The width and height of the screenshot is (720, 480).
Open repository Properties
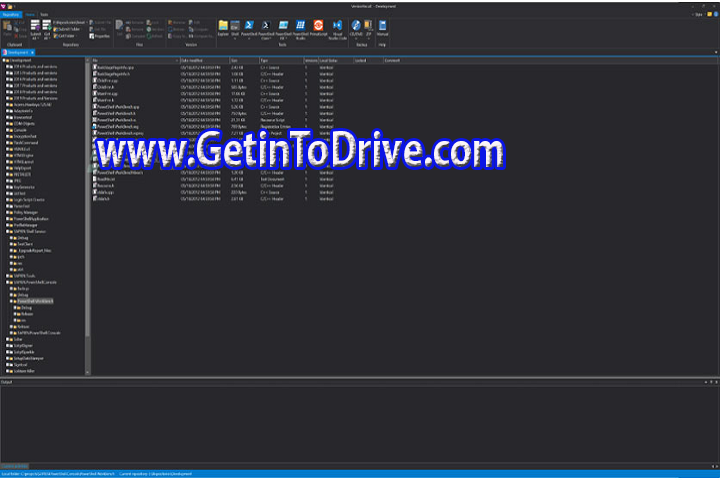point(99,36)
